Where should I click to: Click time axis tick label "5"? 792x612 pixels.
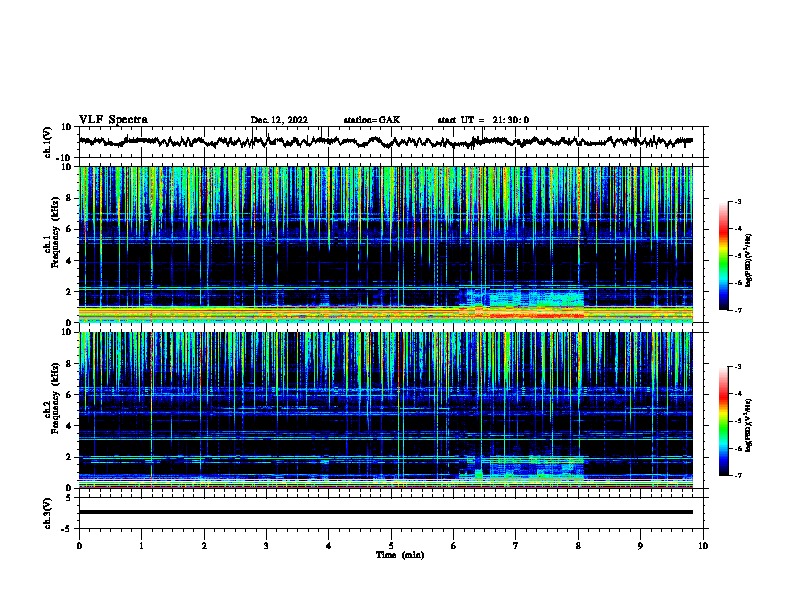pos(391,546)
